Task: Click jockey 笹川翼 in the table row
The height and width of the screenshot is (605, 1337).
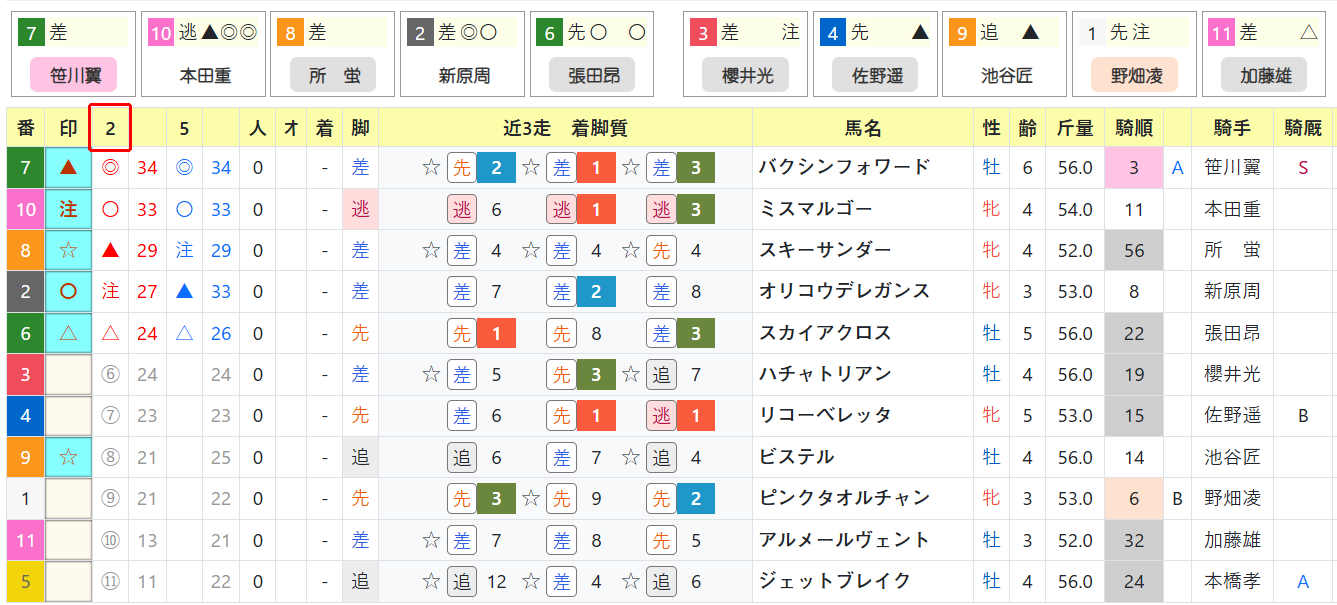Action: [1232, 167]
